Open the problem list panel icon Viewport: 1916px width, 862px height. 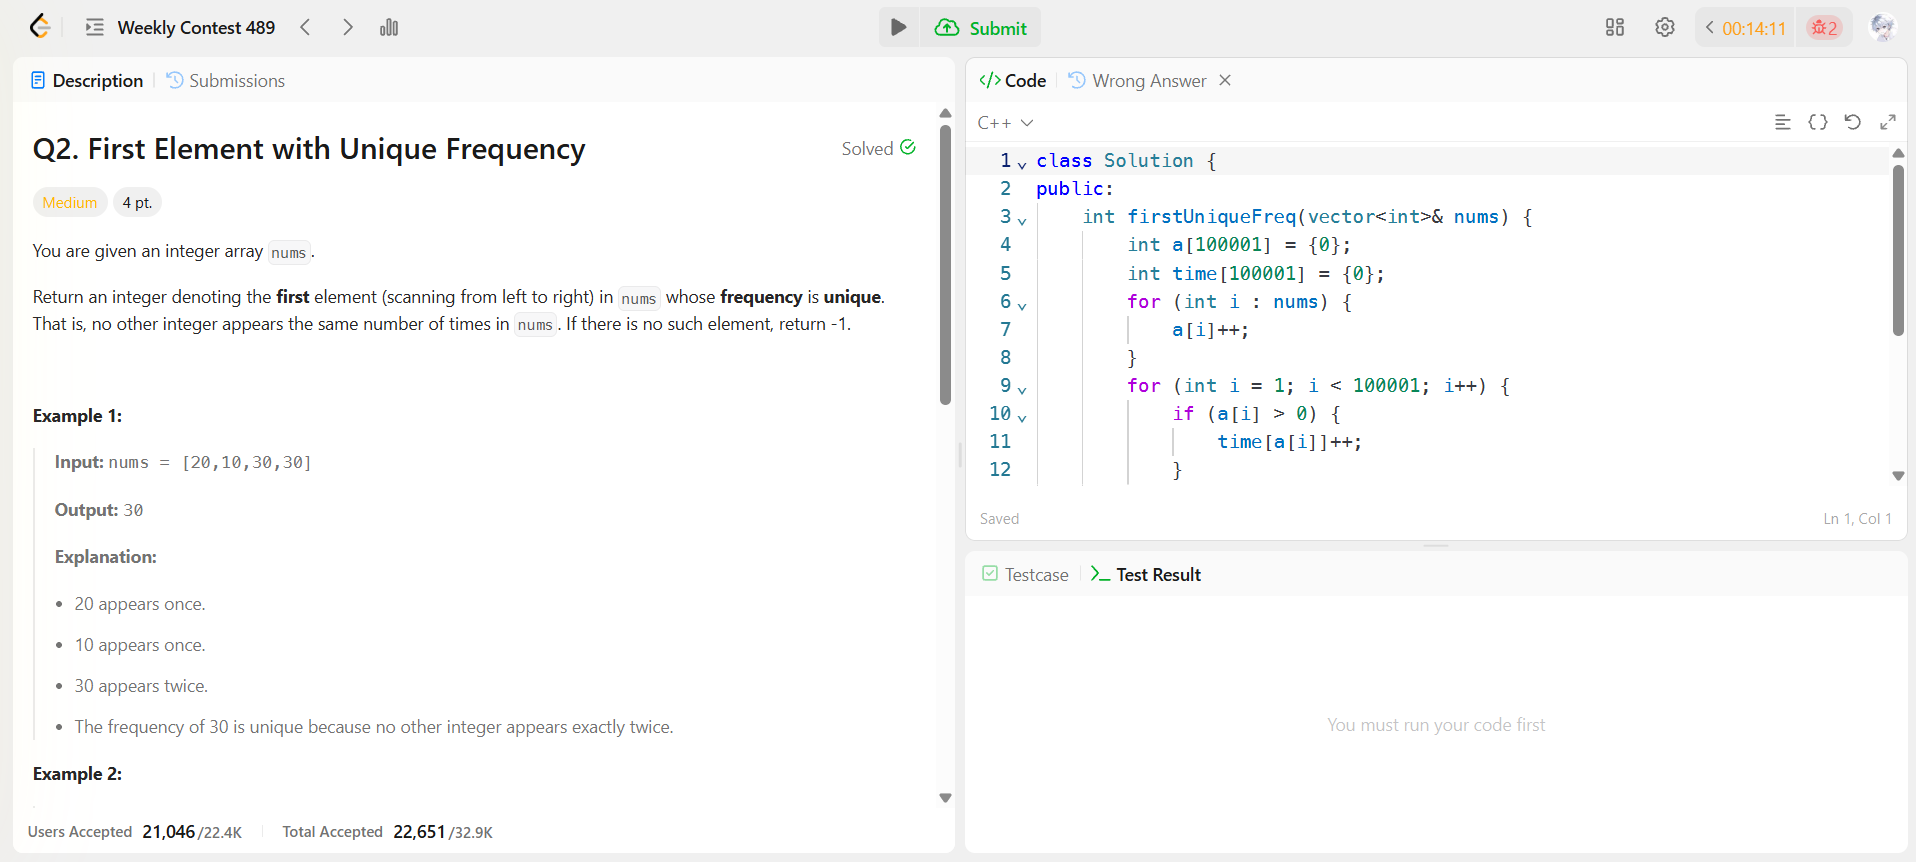click(x=95, y=27)
